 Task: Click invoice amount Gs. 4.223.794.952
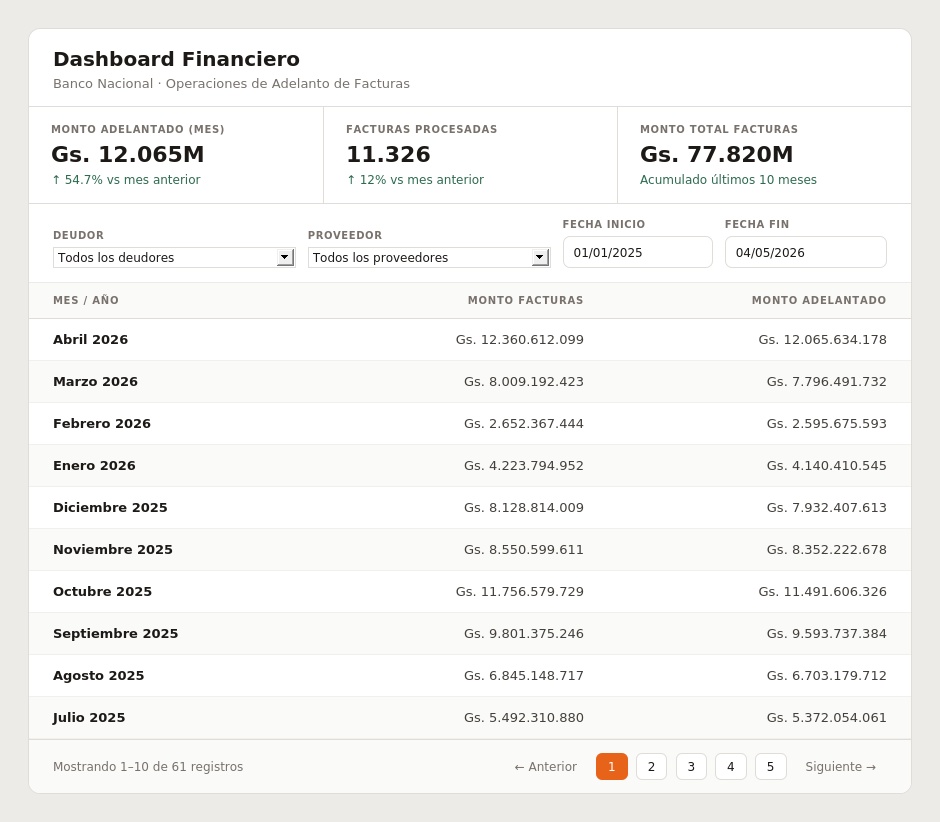(x=523, y=465)
